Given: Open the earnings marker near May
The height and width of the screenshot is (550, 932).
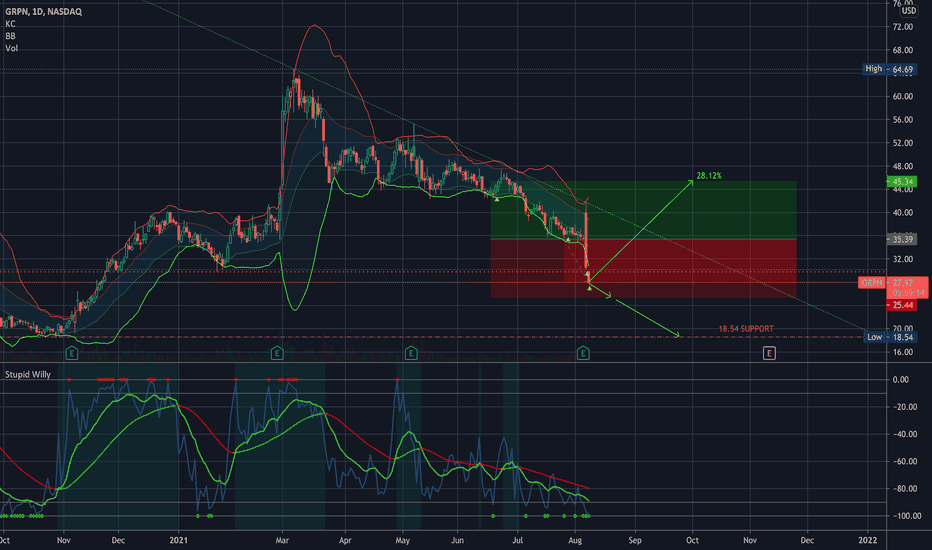Looking at the screenshot, I should click(x=411, y=354).
